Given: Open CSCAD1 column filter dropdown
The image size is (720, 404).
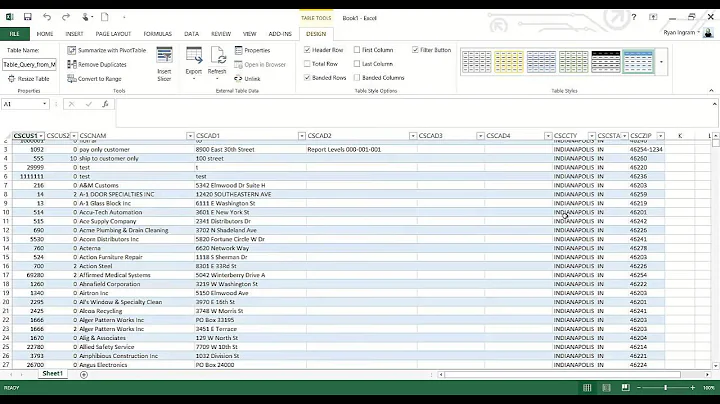Looking at the screenshot, I should (302, 136).
